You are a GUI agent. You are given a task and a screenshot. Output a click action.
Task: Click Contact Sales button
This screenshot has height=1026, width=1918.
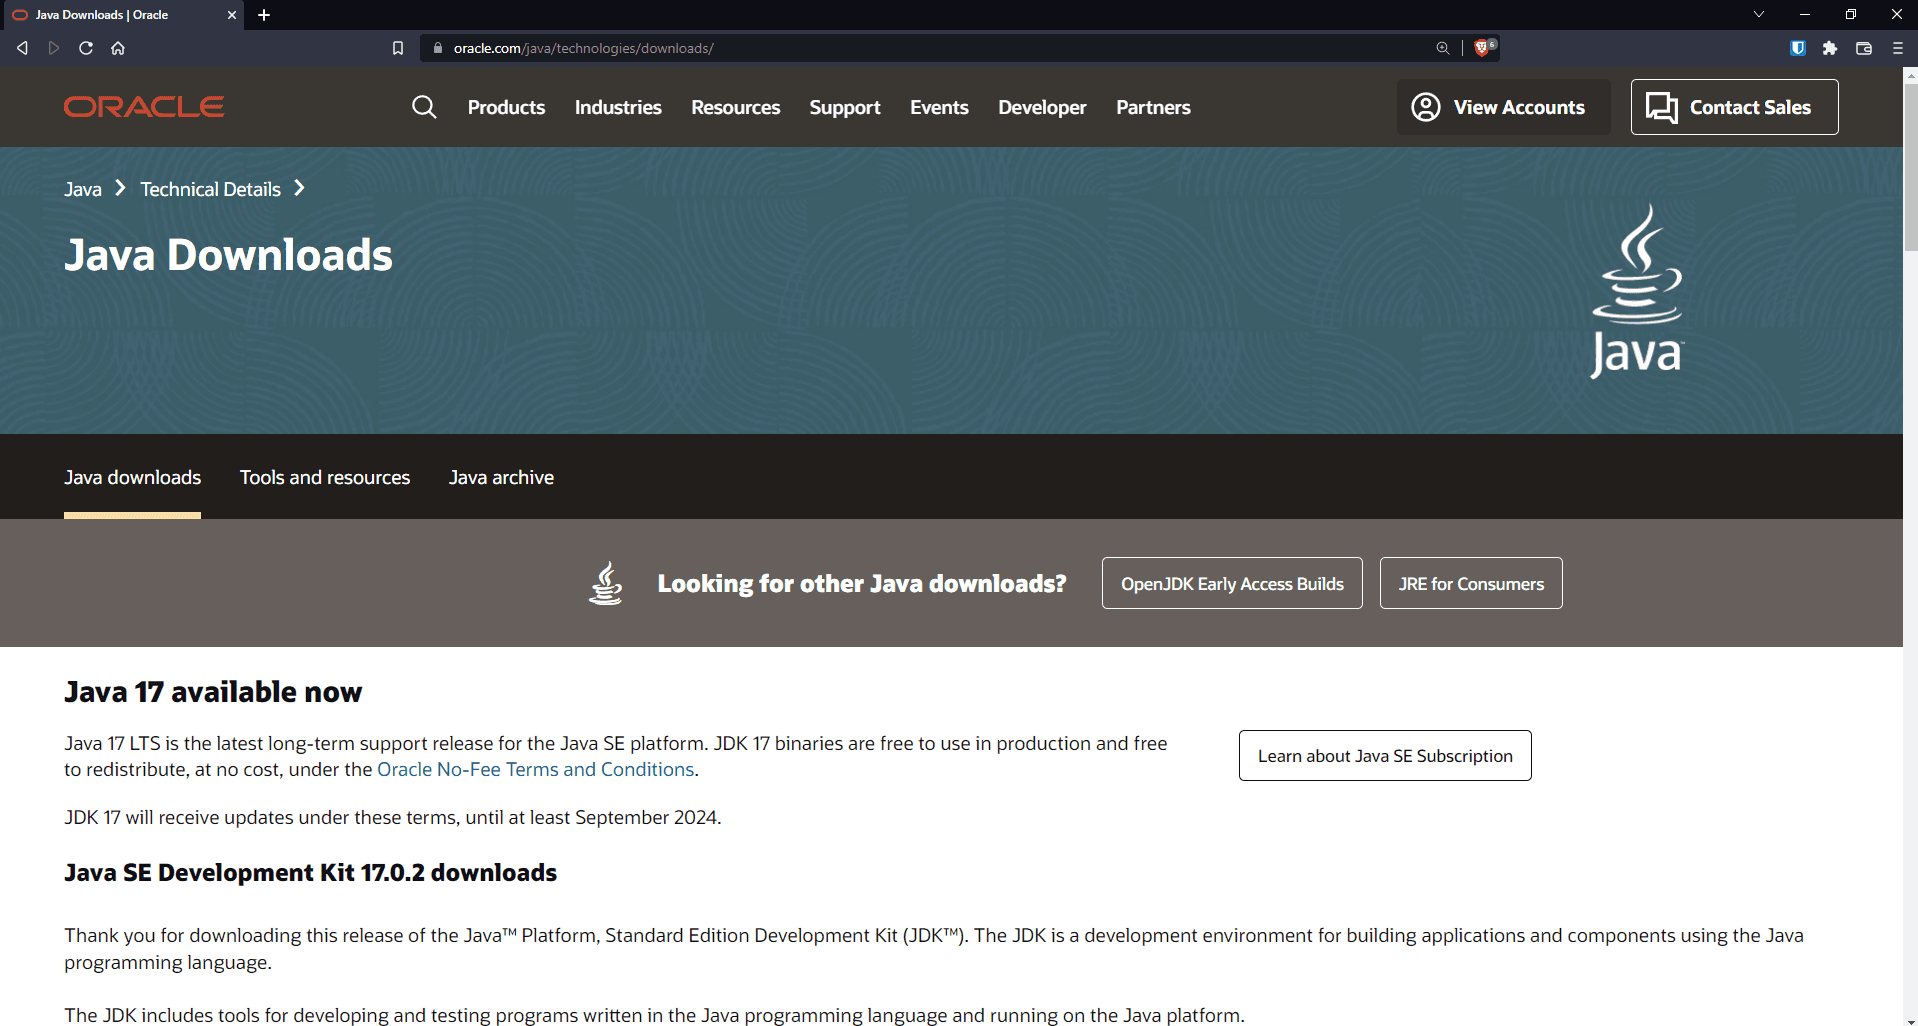pyautogui.click(x=1734, y=107)
